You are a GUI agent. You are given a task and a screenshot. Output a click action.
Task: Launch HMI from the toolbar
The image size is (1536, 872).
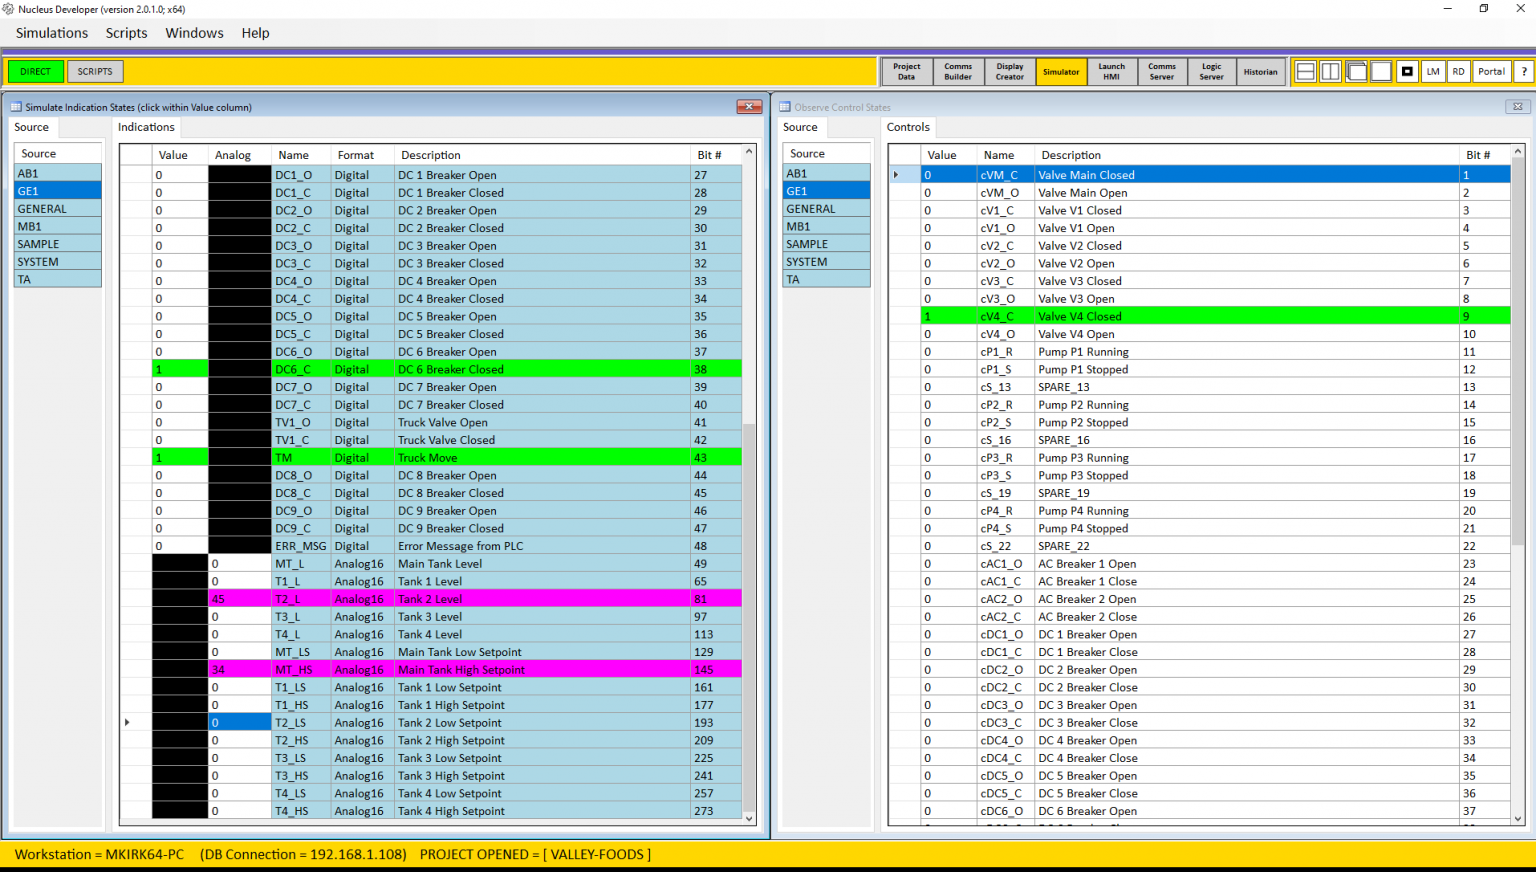[x=1111, y=71]
